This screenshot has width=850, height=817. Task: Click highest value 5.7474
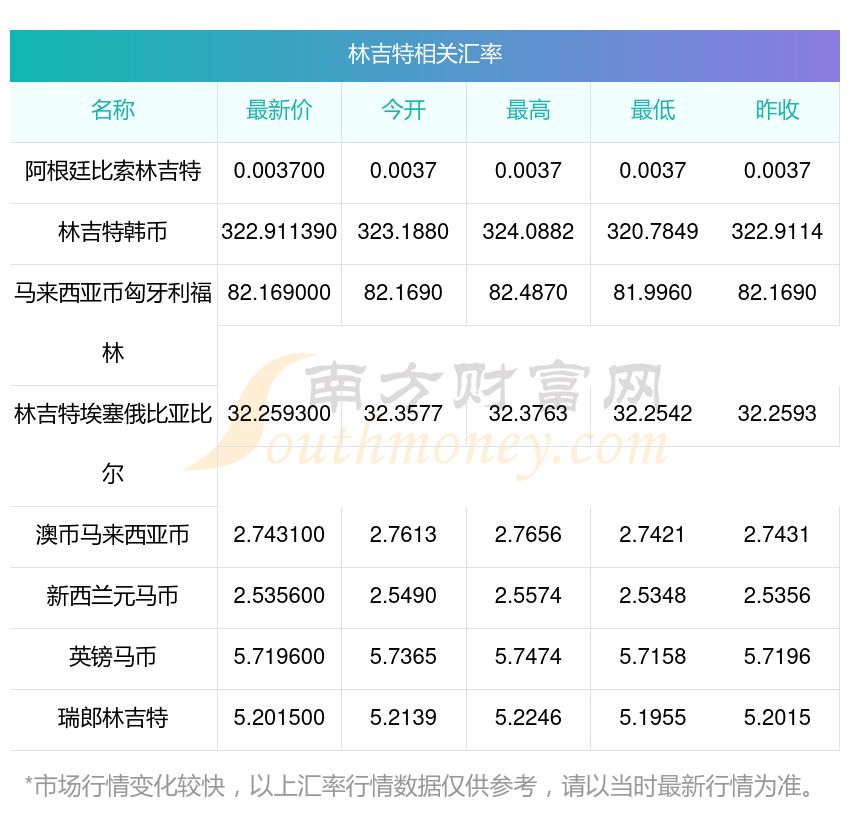click(x=528, y=657)
